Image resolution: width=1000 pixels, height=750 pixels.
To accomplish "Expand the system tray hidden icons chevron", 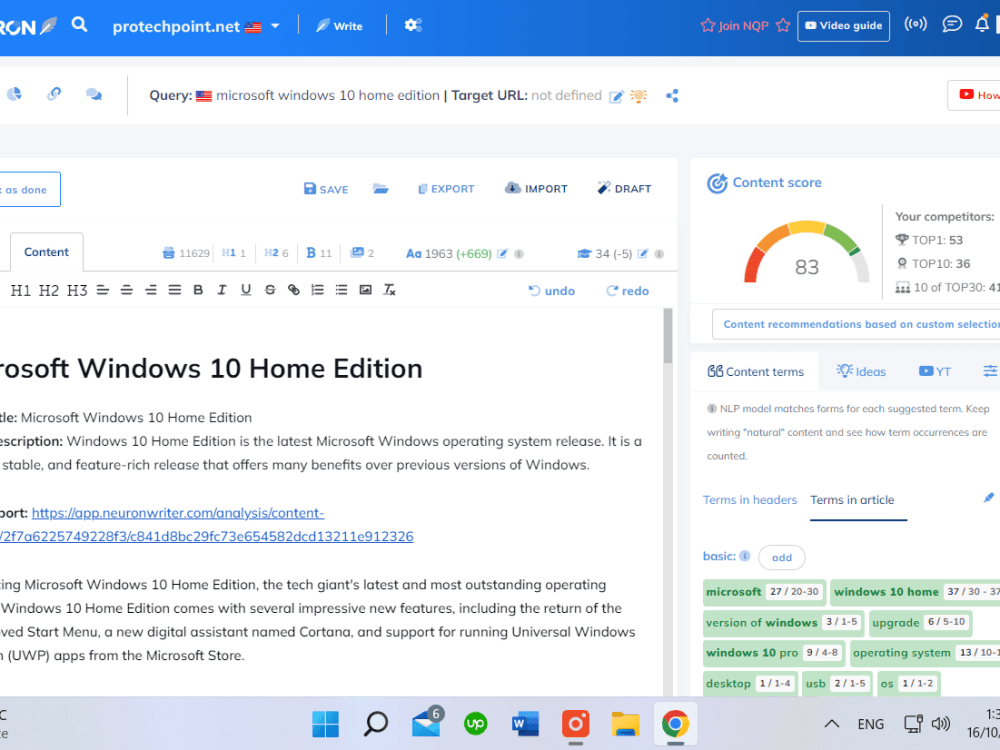I will click(832, 724).
